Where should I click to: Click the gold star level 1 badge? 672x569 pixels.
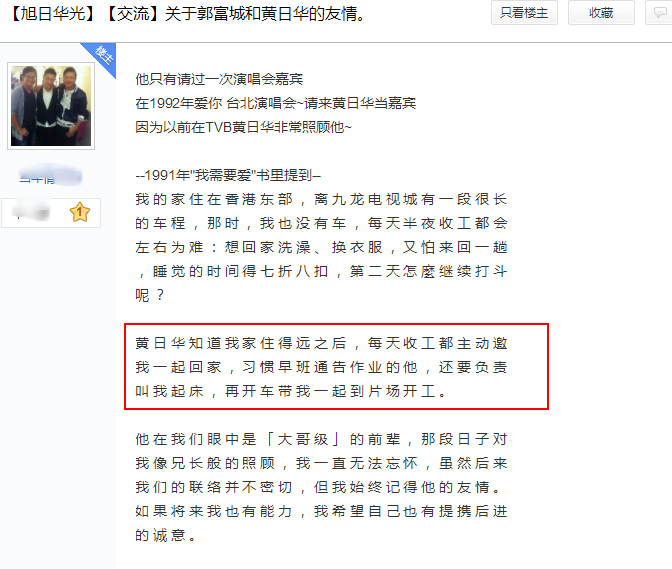(x=80, y=213)
